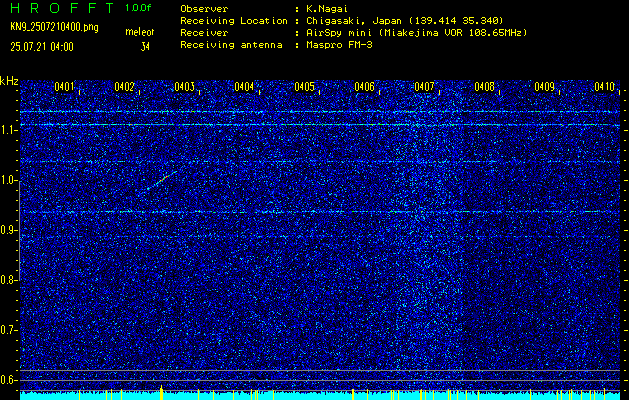629x400 pixels.
Task: Click the HROFFT program title
Action: [62, 8]
